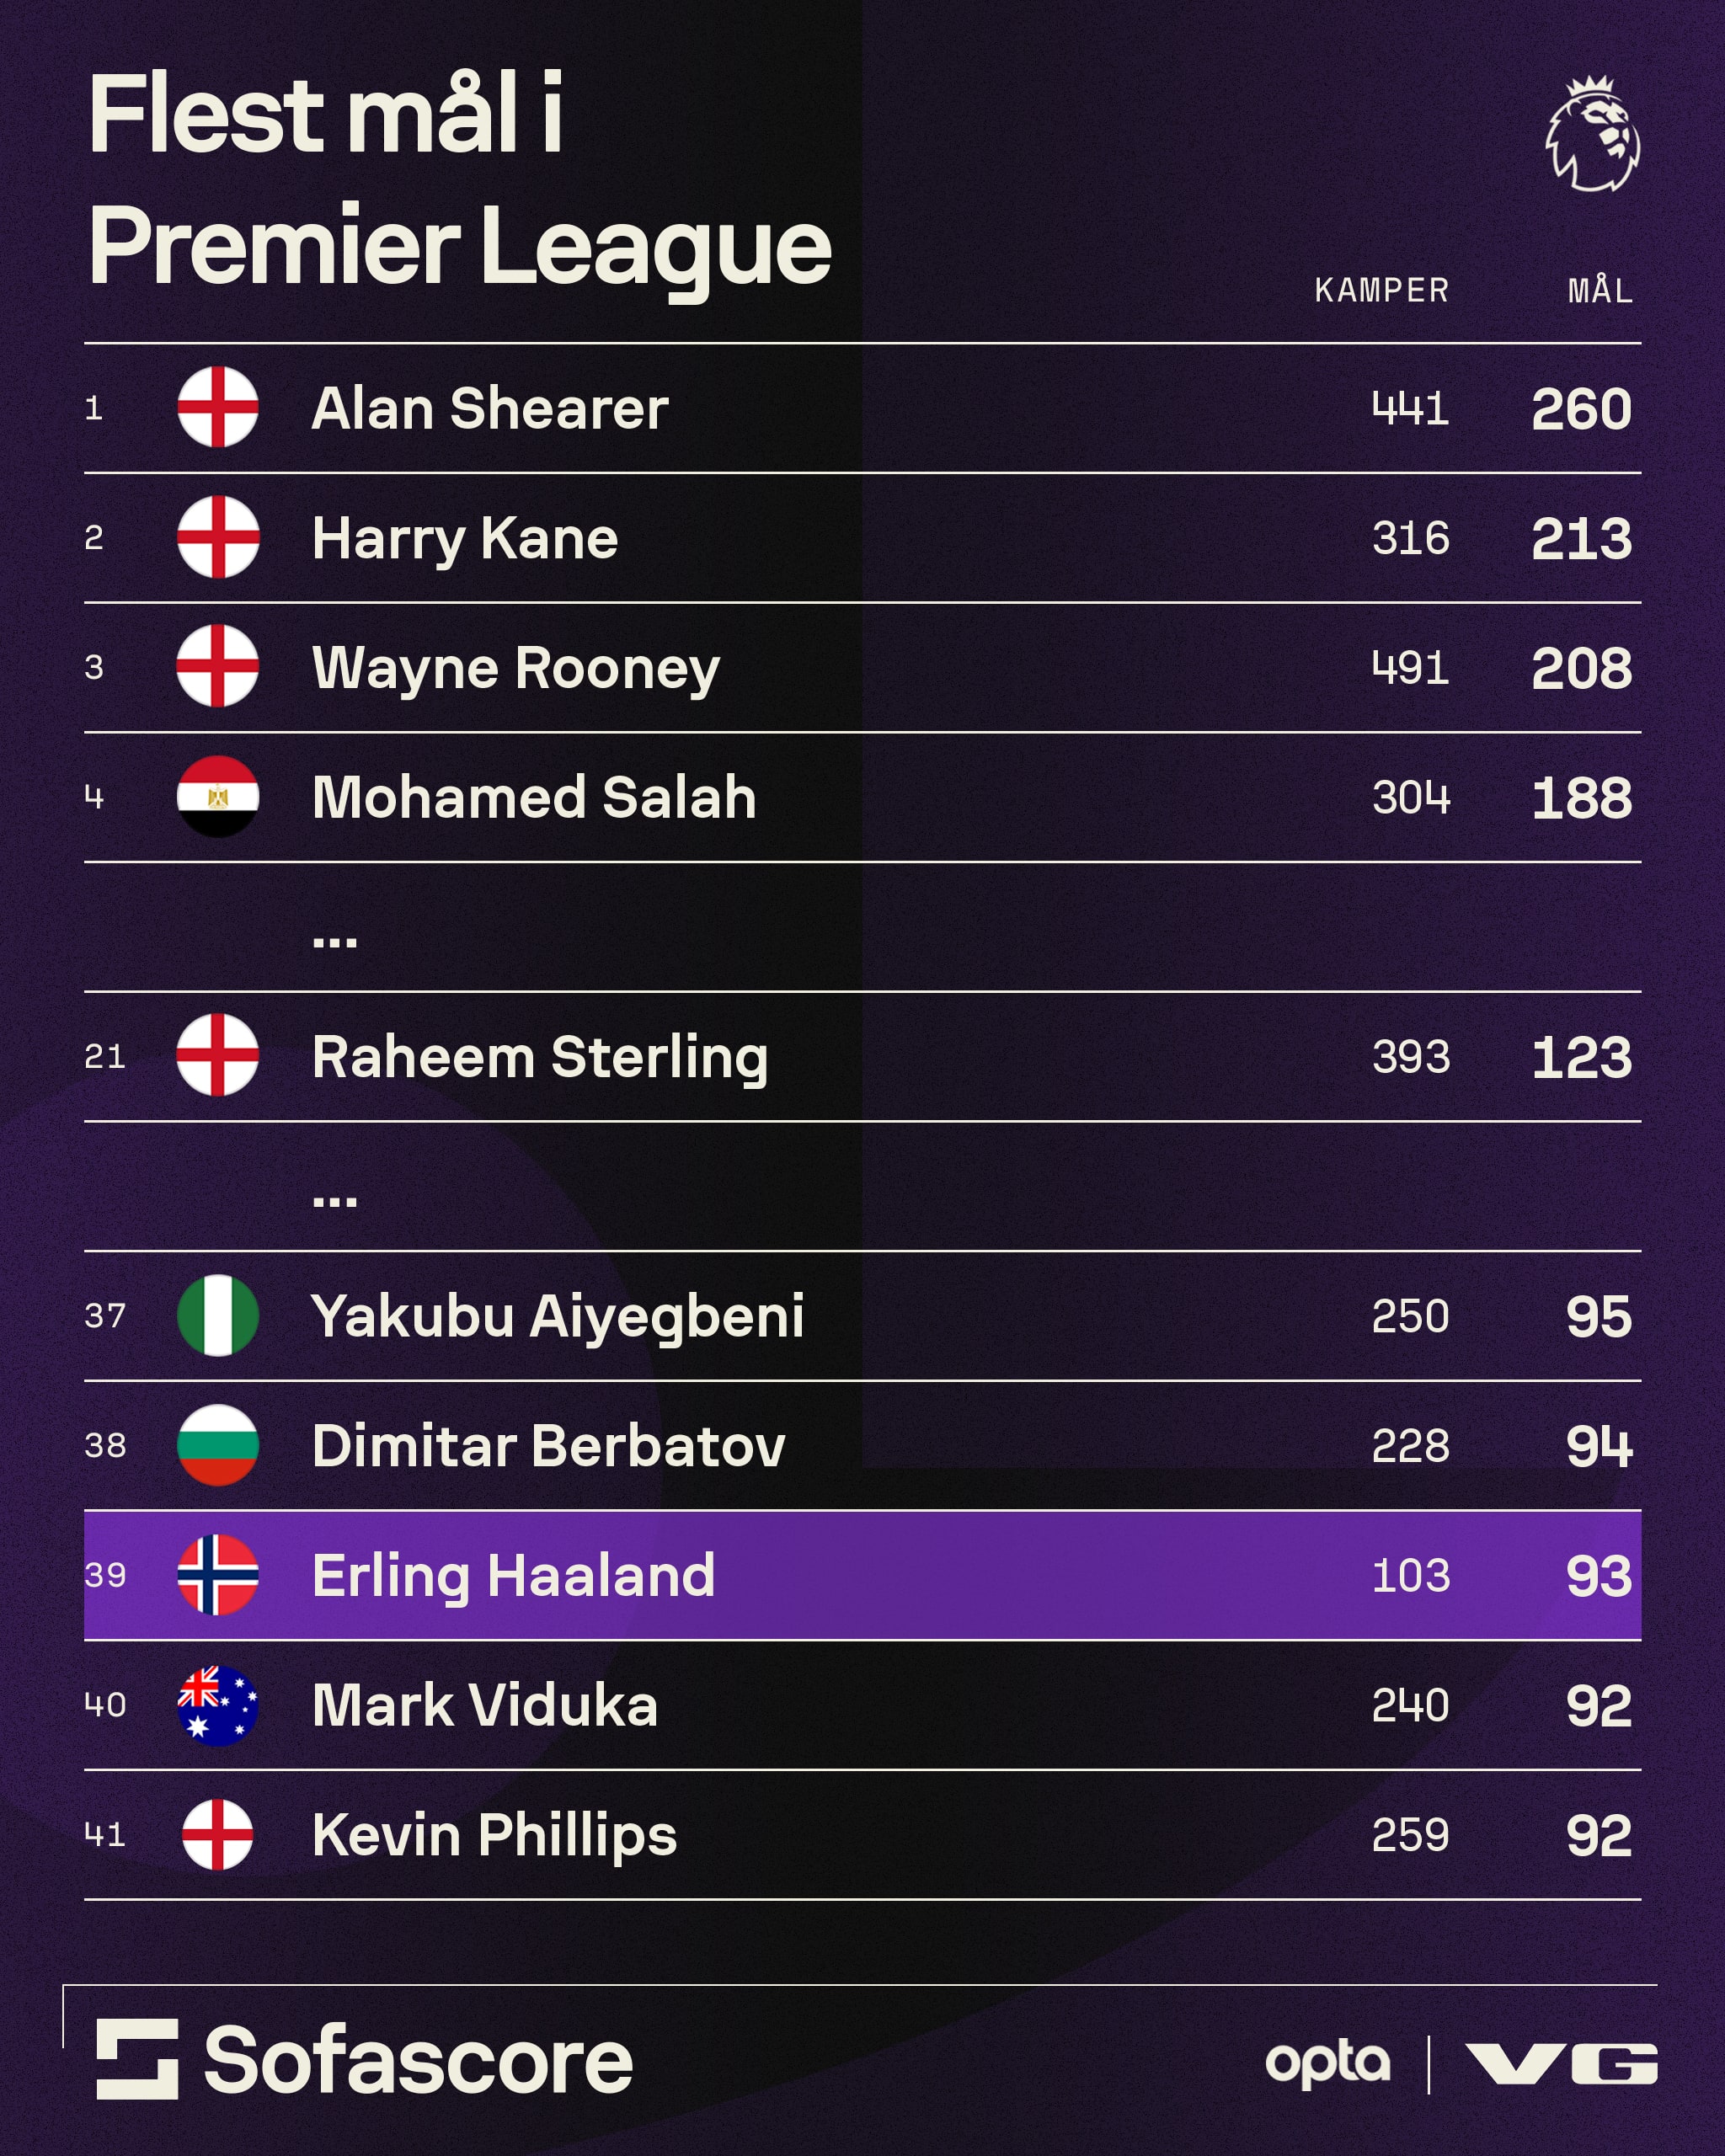Click the Premier League lion logo

[x=1592, y=135]
